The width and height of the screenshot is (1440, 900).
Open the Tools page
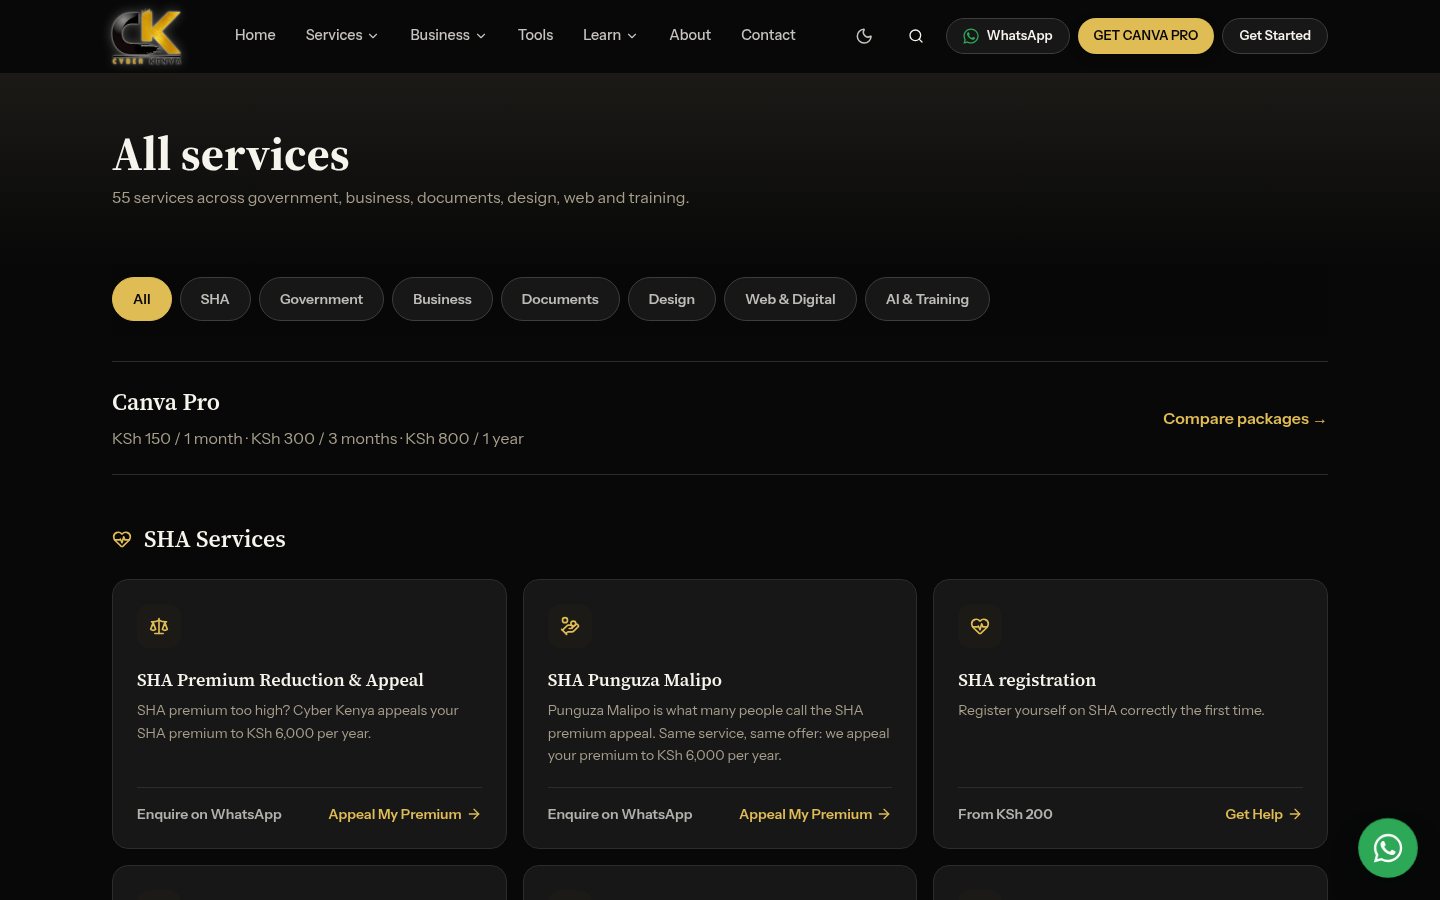535,35
